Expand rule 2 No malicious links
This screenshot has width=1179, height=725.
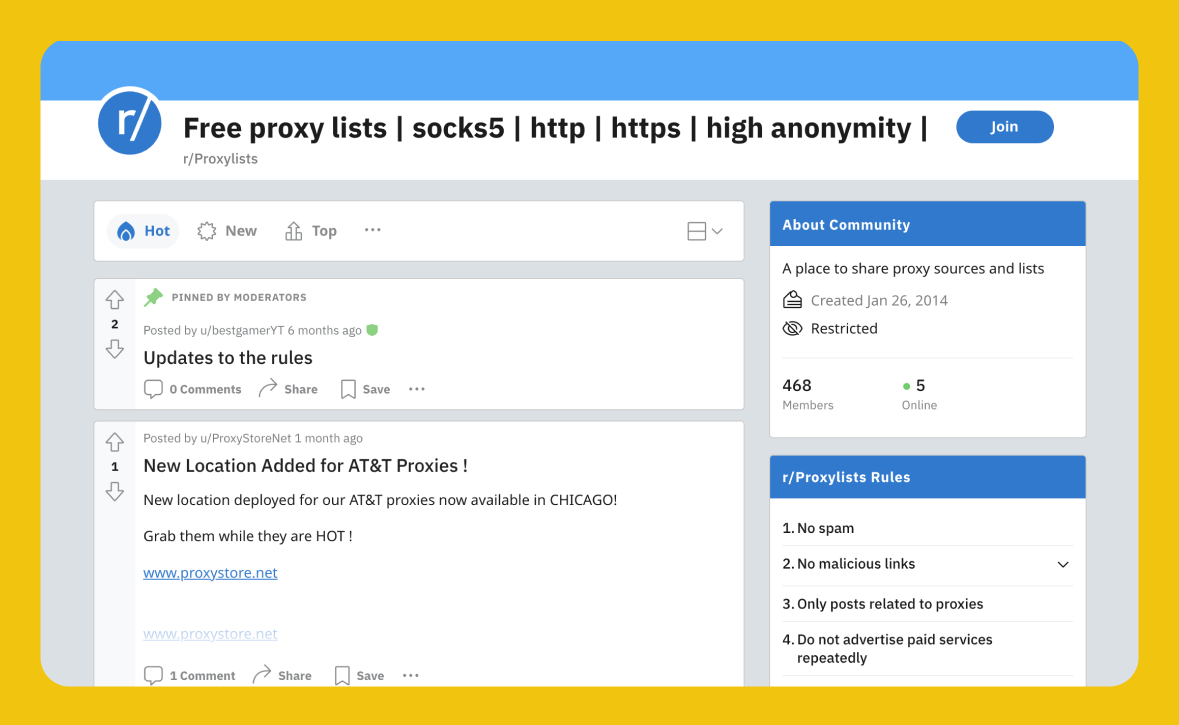1062,565
